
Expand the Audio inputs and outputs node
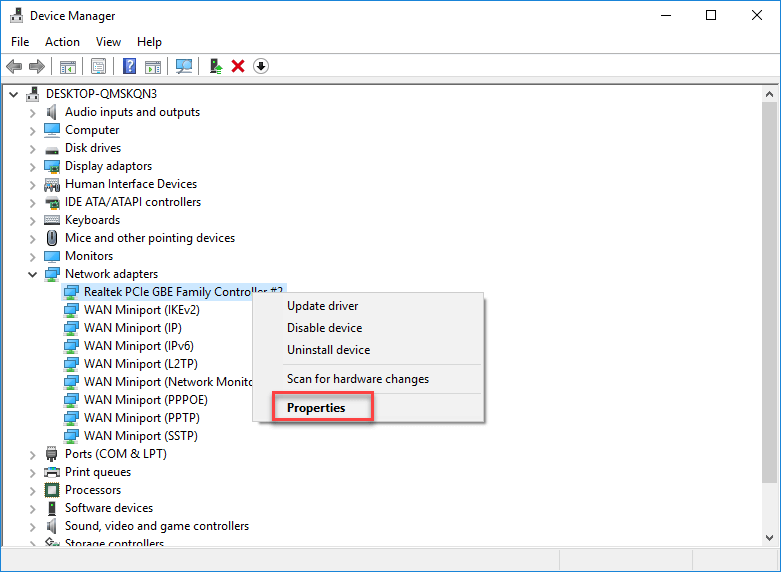[x=32, y=112]
